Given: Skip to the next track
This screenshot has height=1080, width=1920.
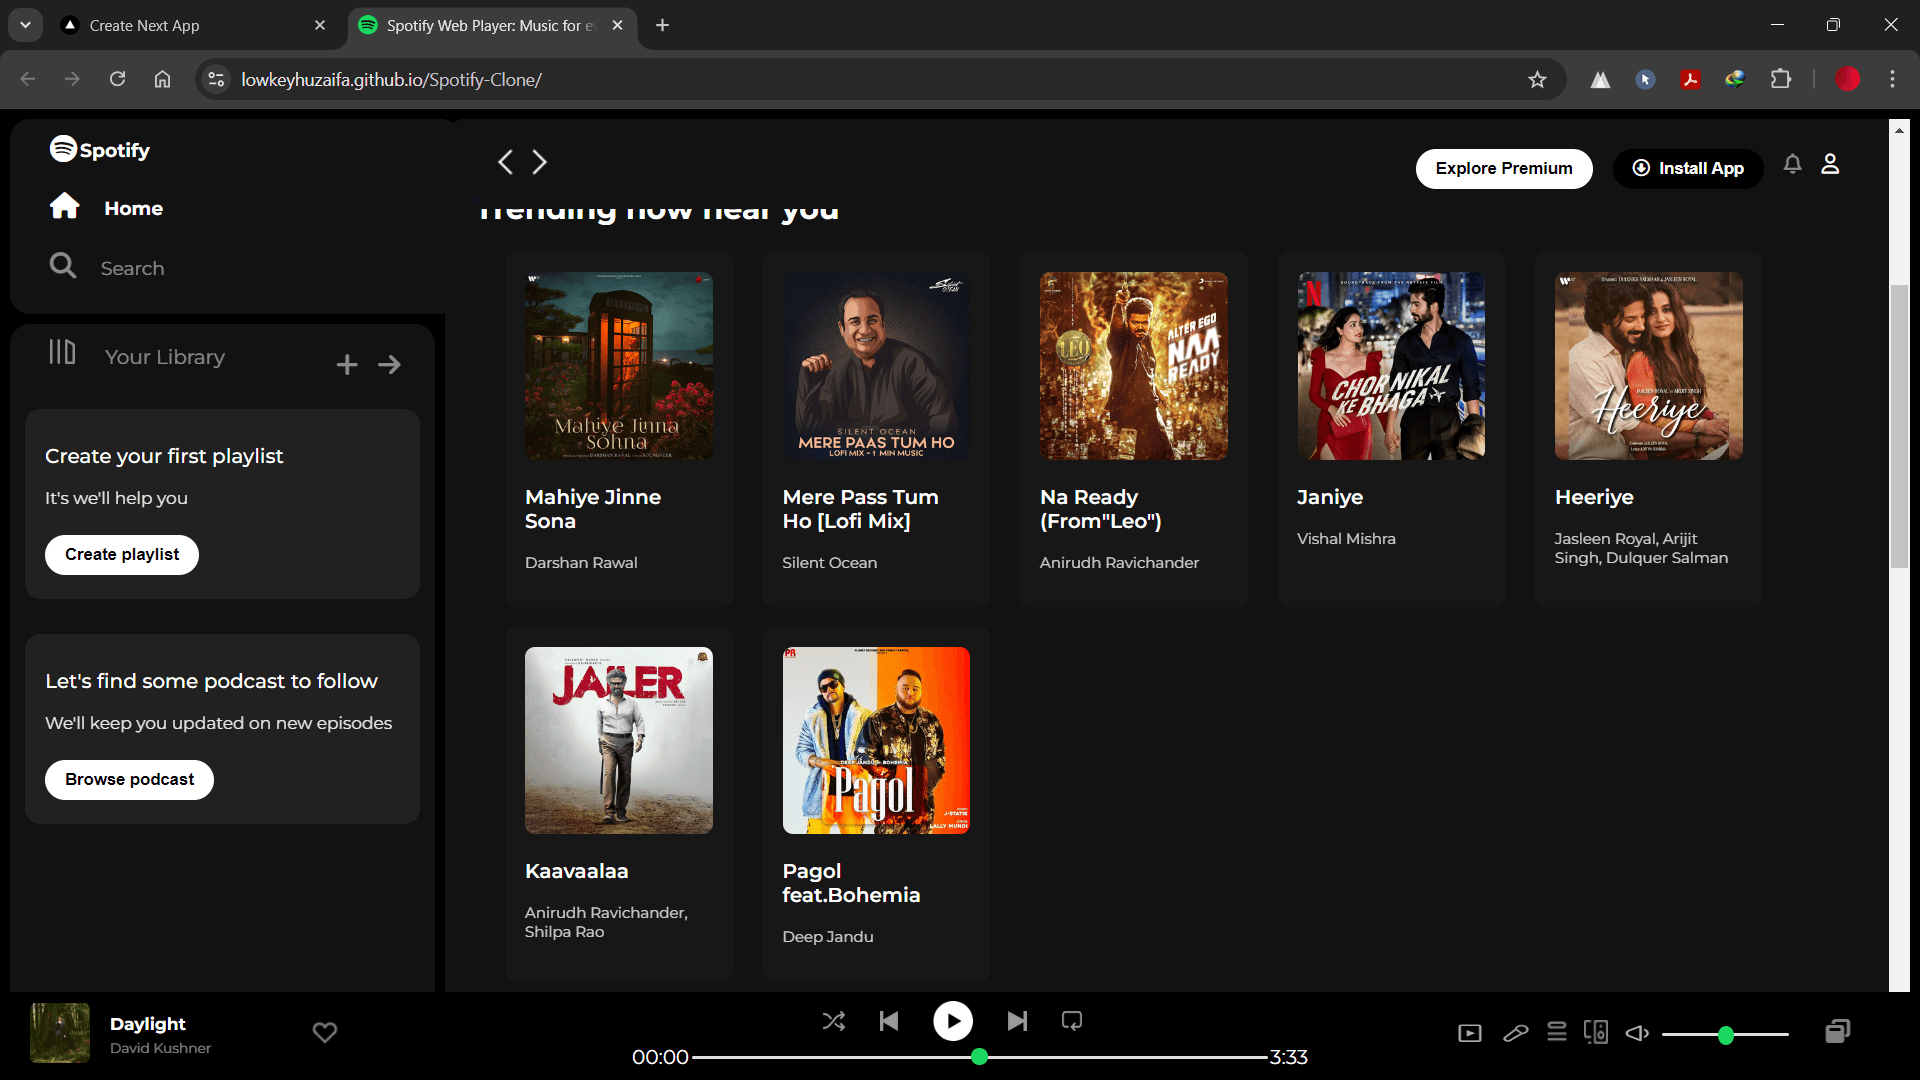Looking at the screenshot, I should pyautogui.click(x=1017, y=1021).
